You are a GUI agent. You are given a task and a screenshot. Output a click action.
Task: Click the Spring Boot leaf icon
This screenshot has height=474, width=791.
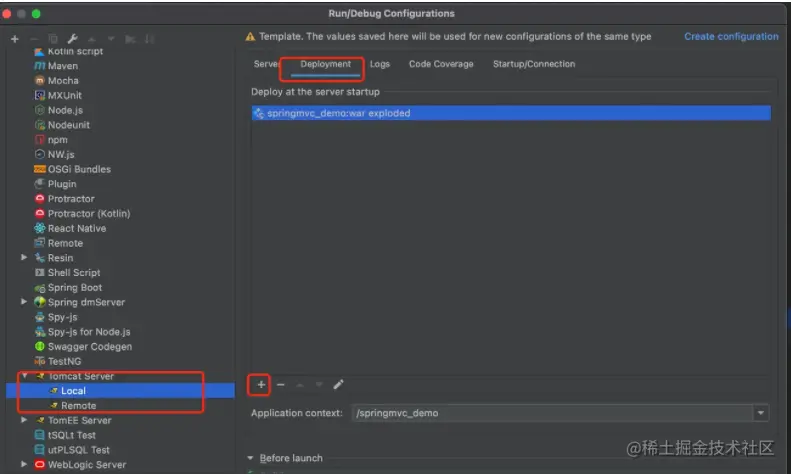40,288
